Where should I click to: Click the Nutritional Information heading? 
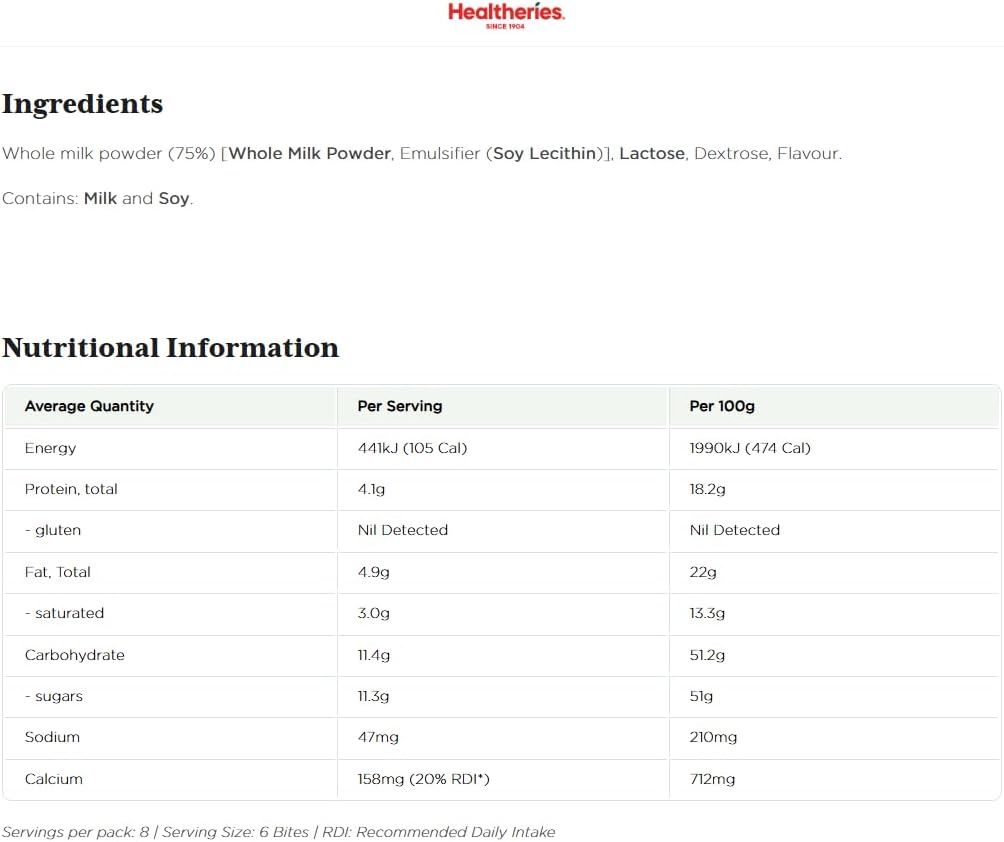click(x=170, y=348)
